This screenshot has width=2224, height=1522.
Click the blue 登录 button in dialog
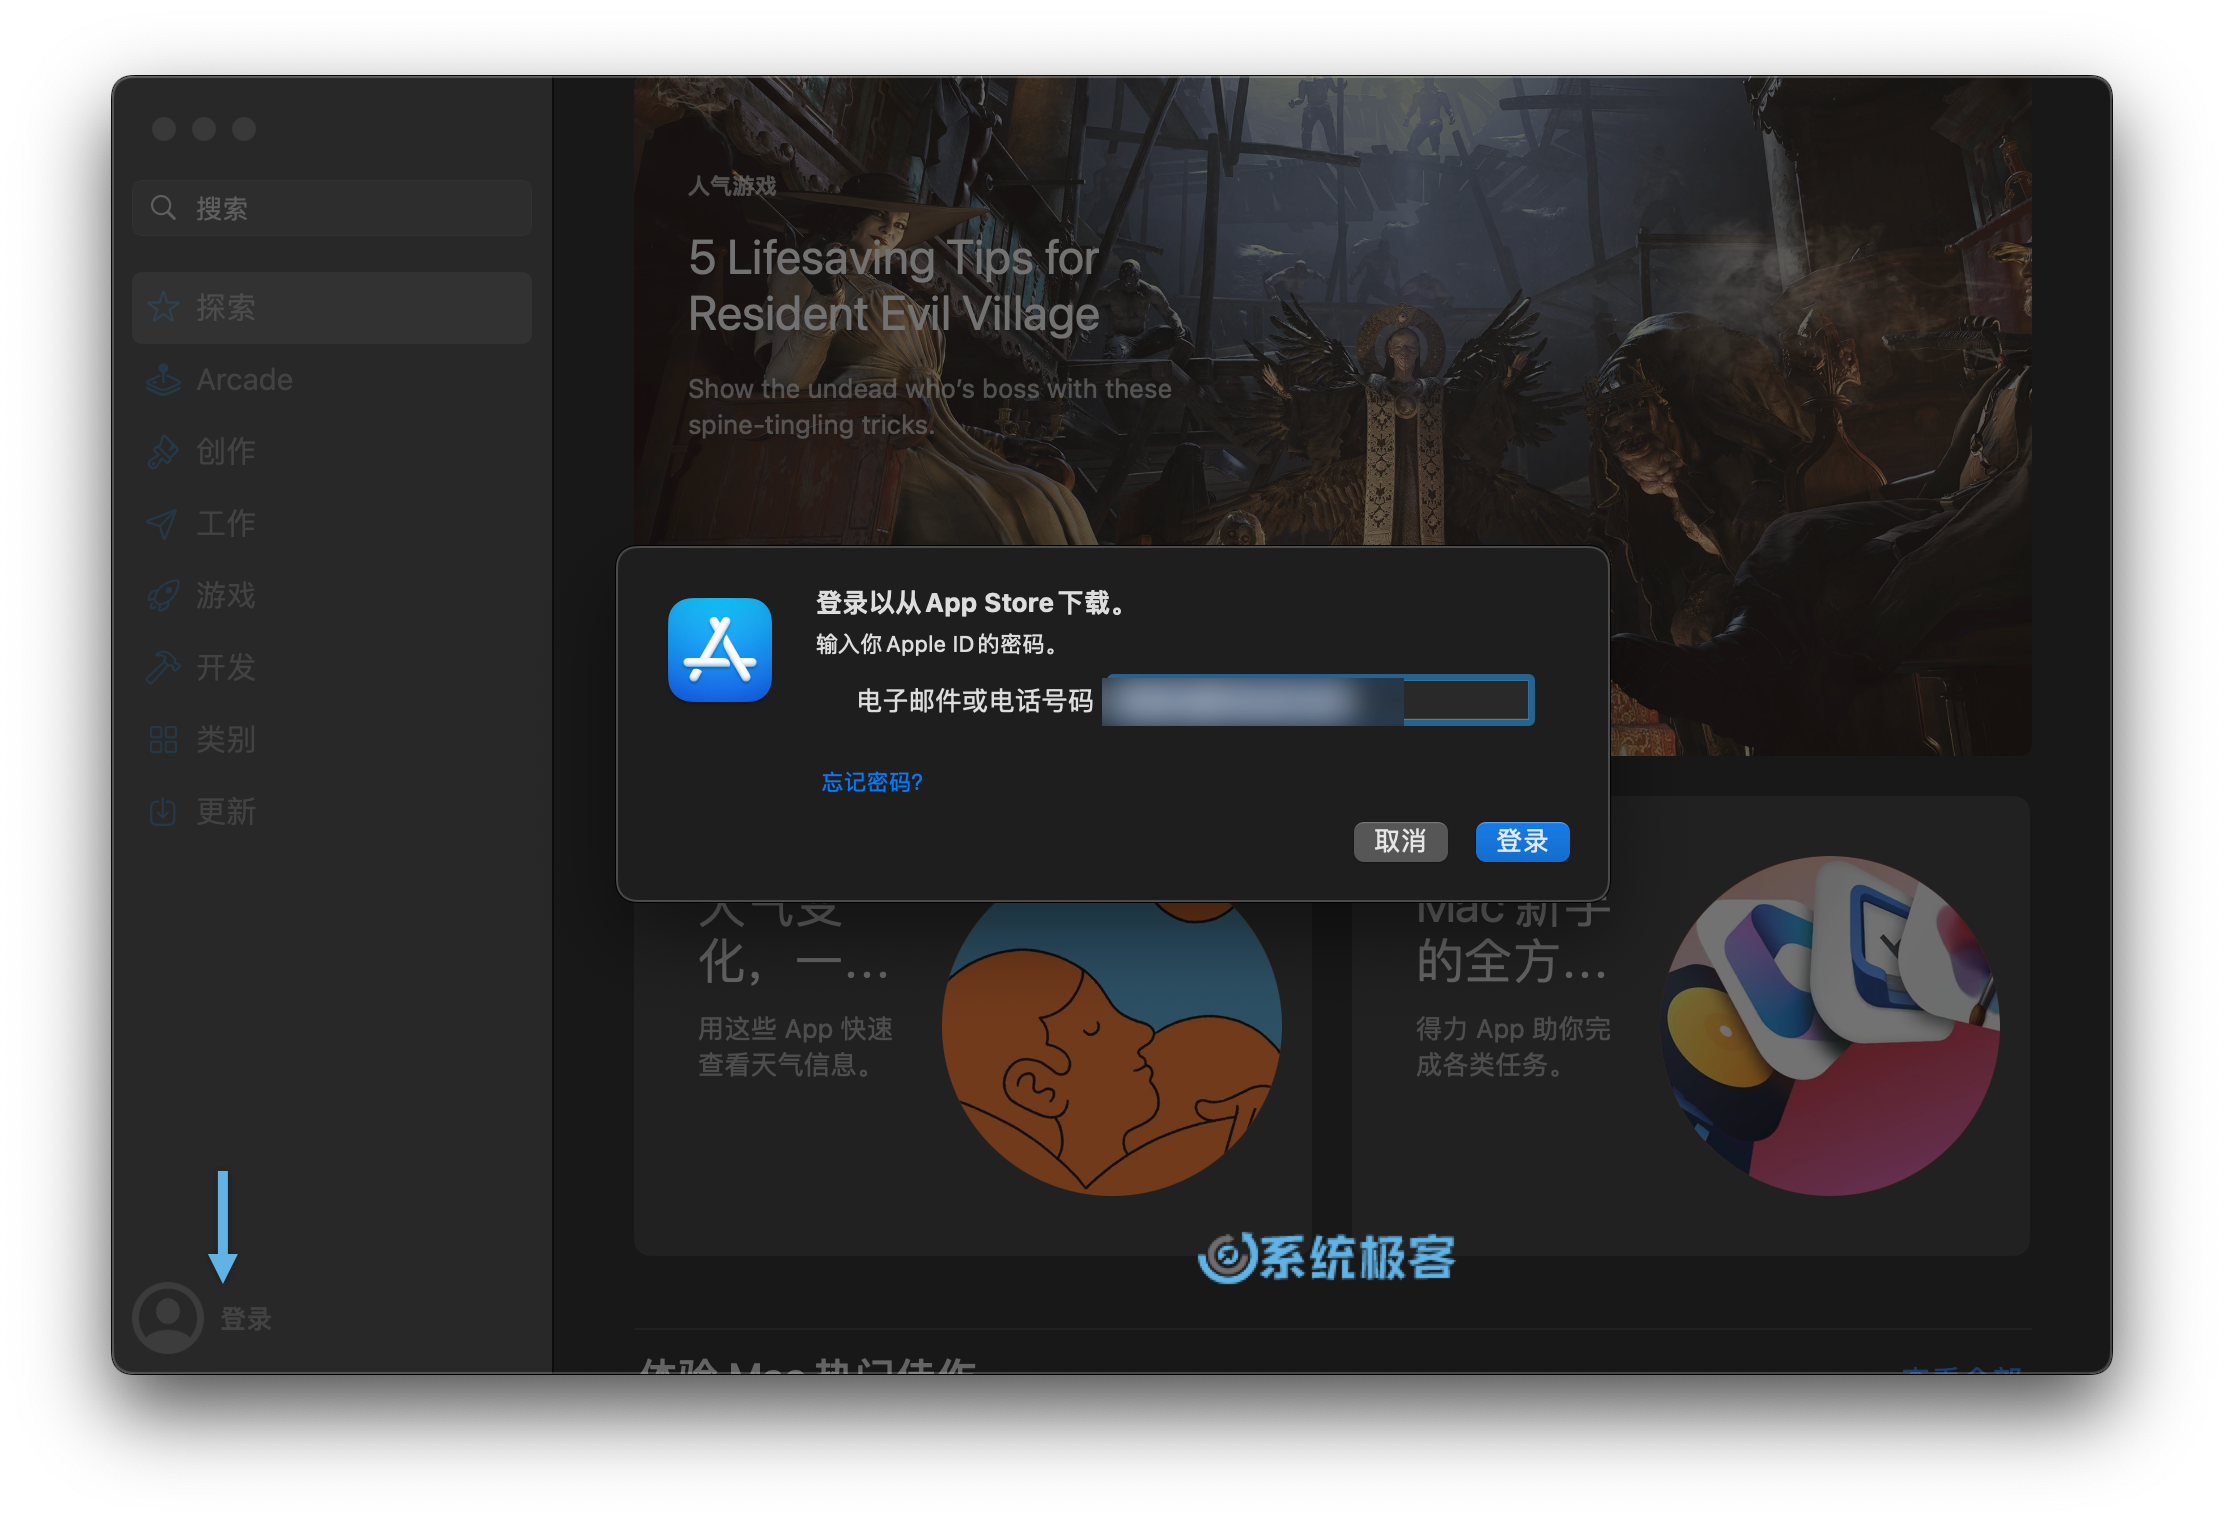point(1521,841)
